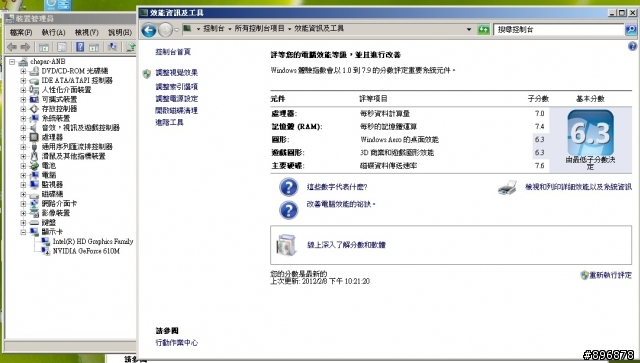Click processor subscore 7.0

[x=540, y=114]
